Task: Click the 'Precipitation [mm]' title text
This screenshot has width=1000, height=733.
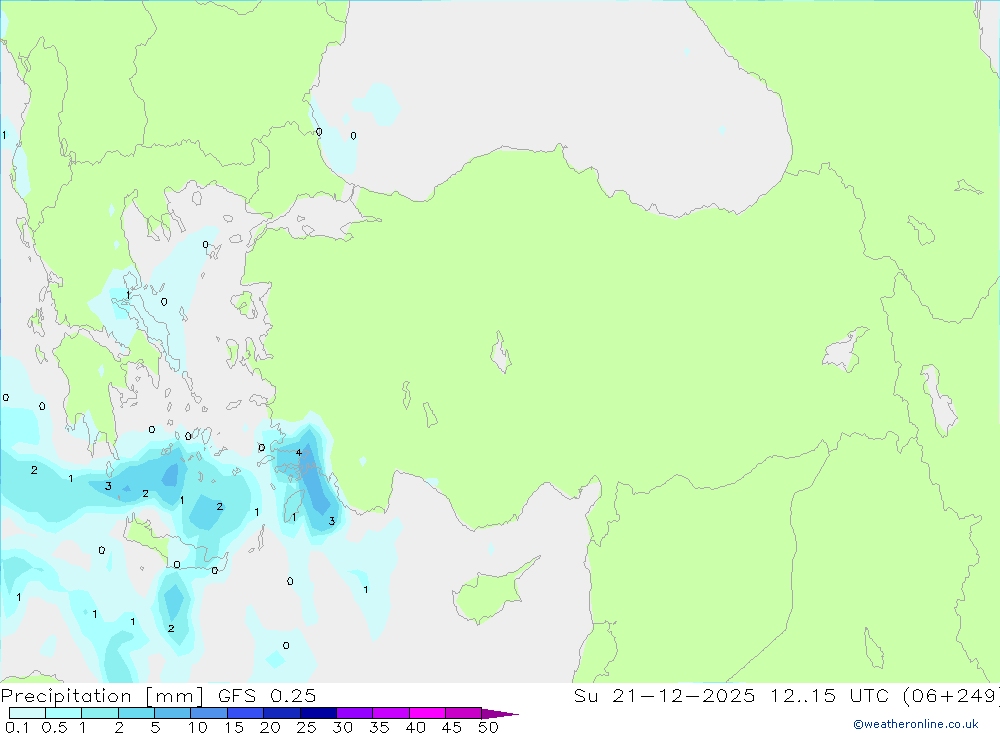Action: 102,696
